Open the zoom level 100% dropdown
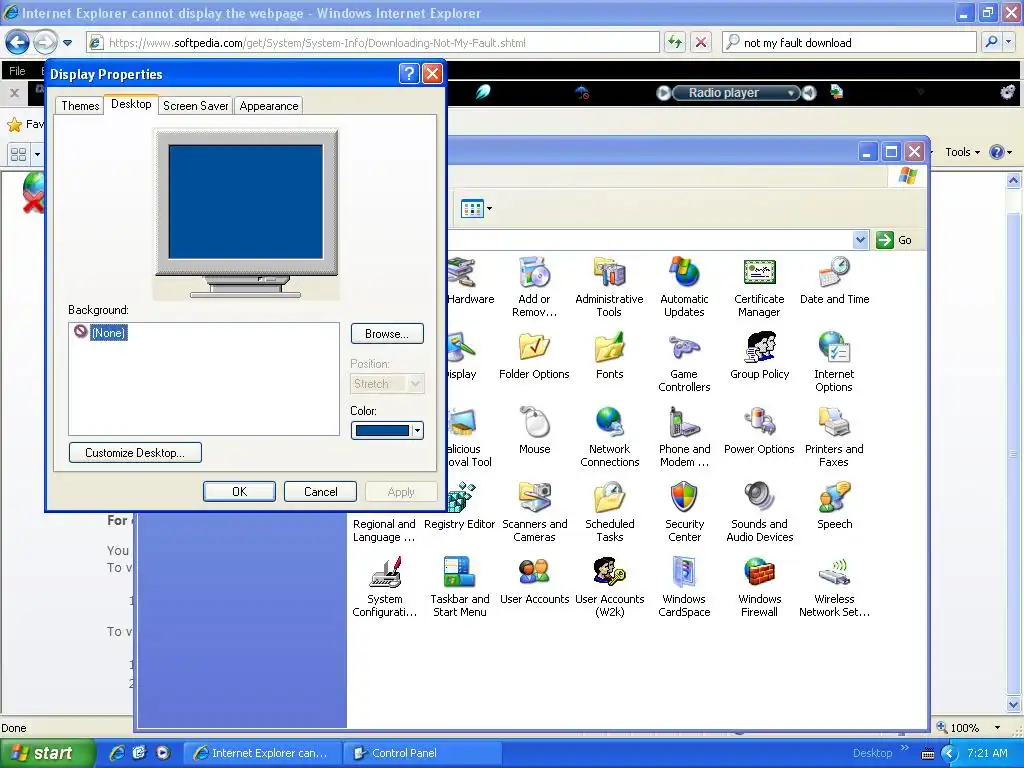Image resolution: width=1024 pixels, height=768 pixels. coord(997,728)
